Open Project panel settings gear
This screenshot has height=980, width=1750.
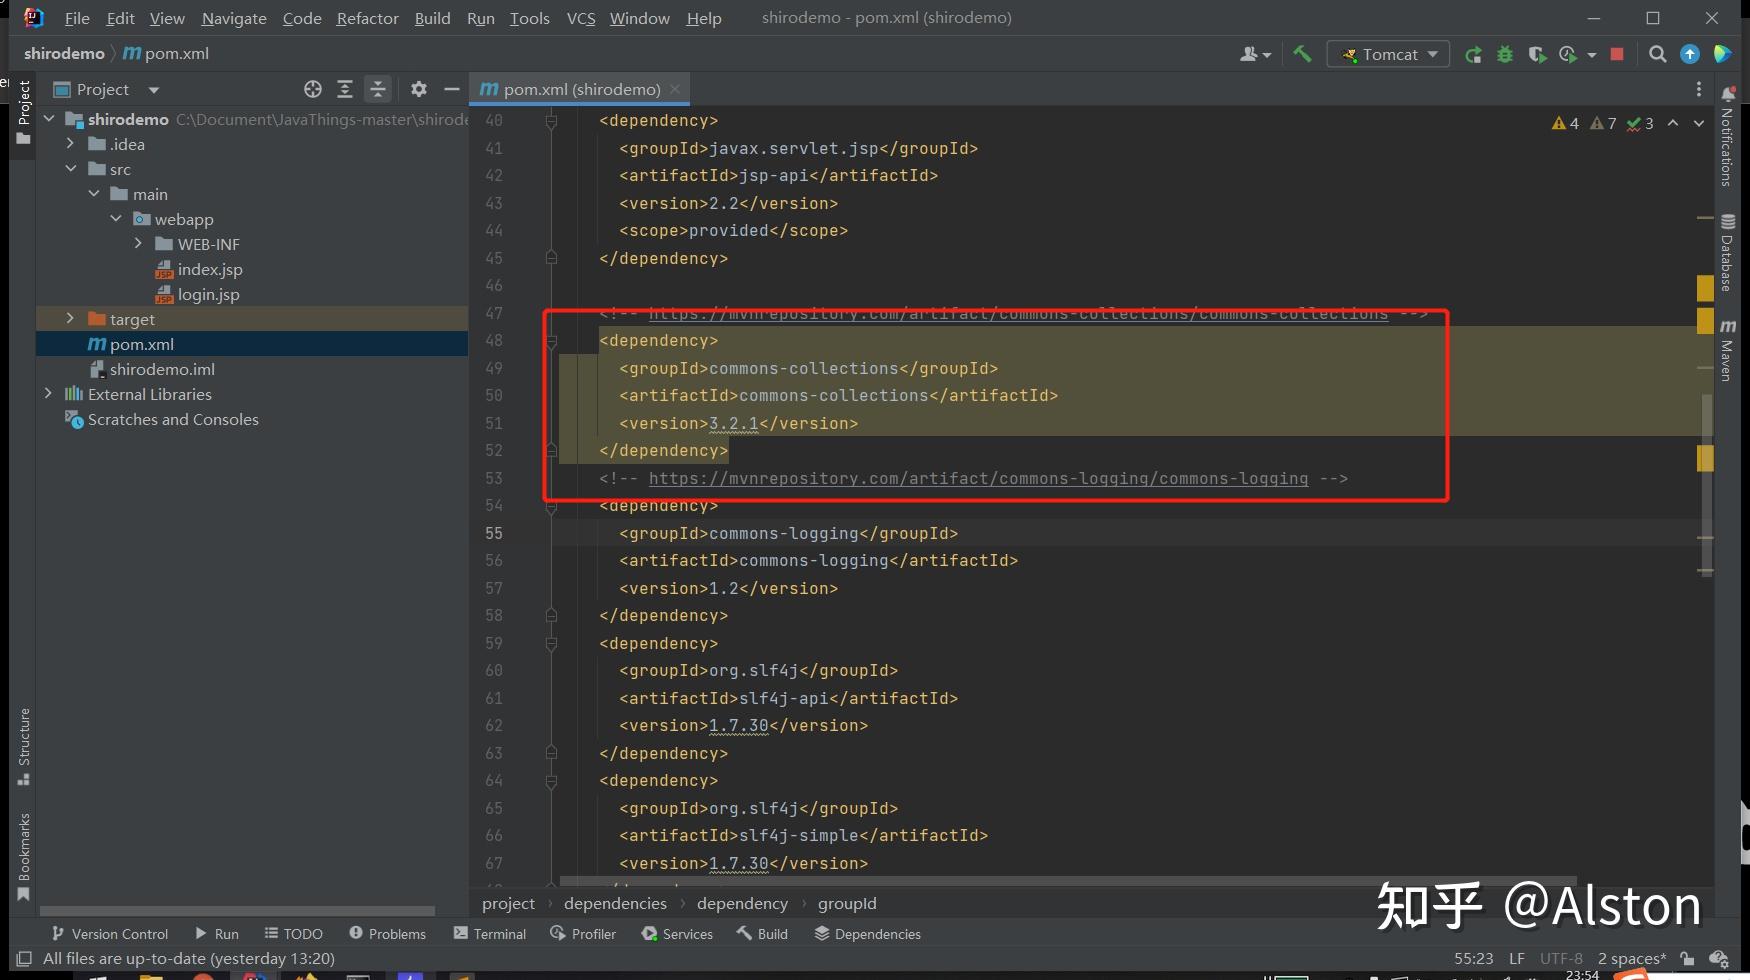point(419,89)
